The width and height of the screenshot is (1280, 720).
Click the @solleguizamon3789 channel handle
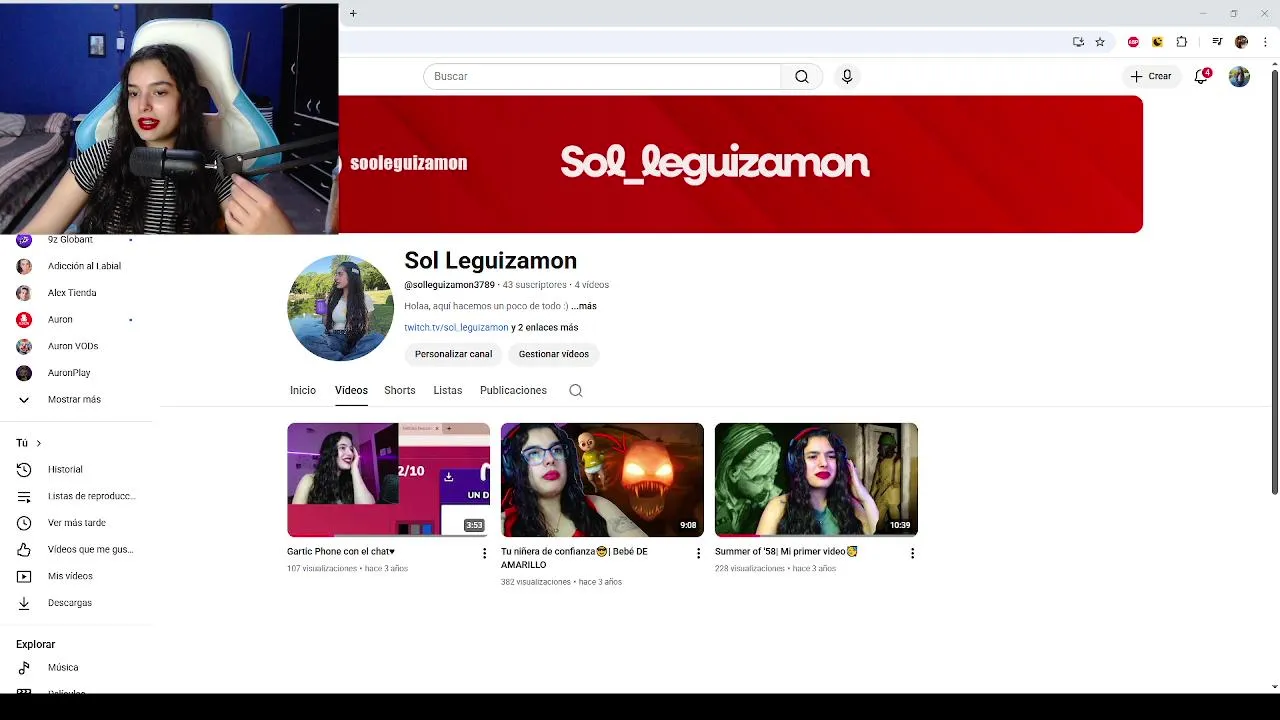coord(449,285)
